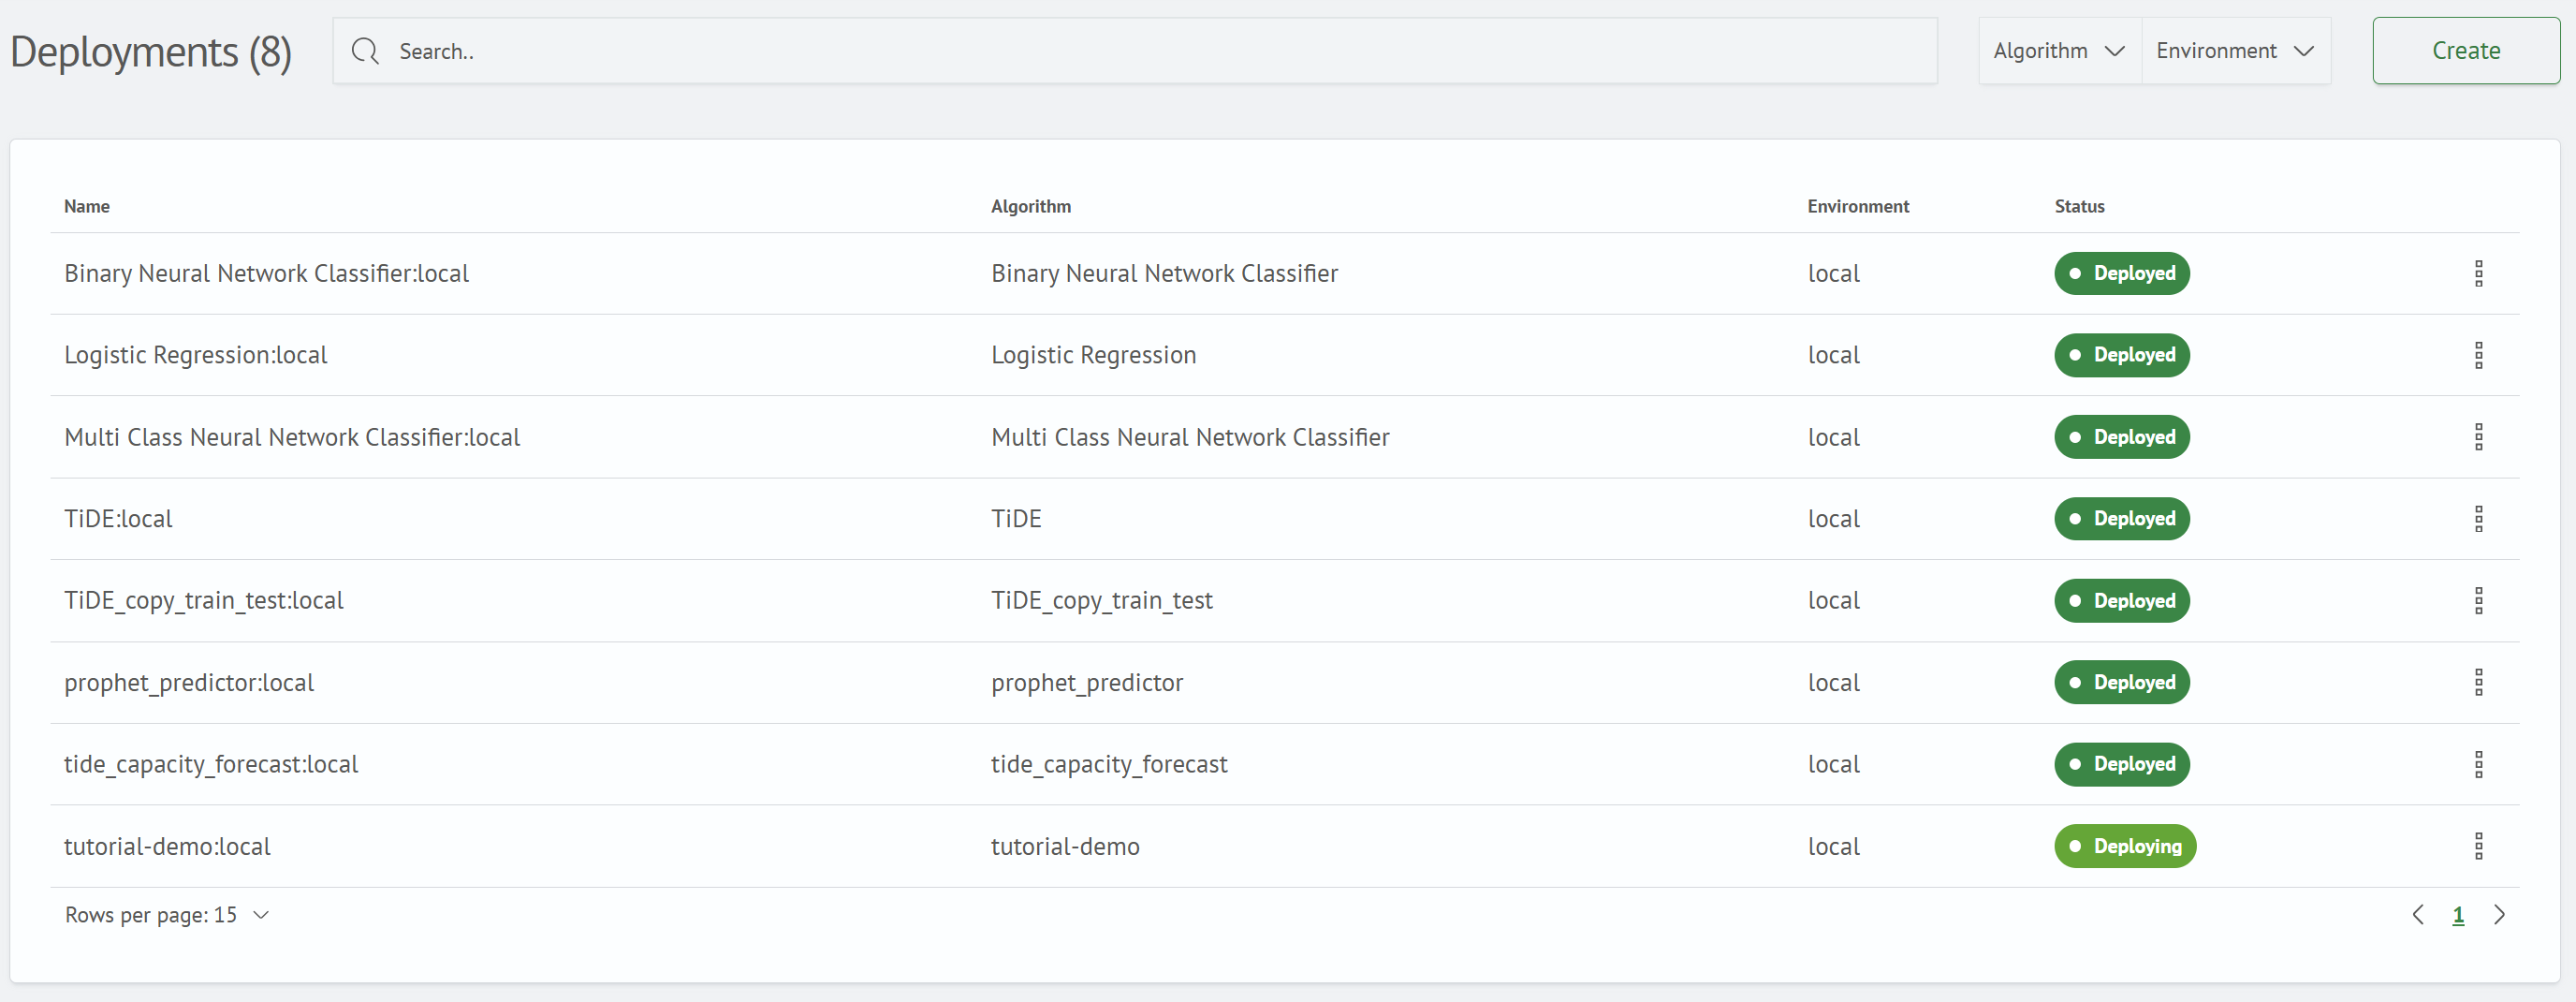The image size is (2576, 1002).
Task: Click the Algorithm column header
Action: 1030,206
